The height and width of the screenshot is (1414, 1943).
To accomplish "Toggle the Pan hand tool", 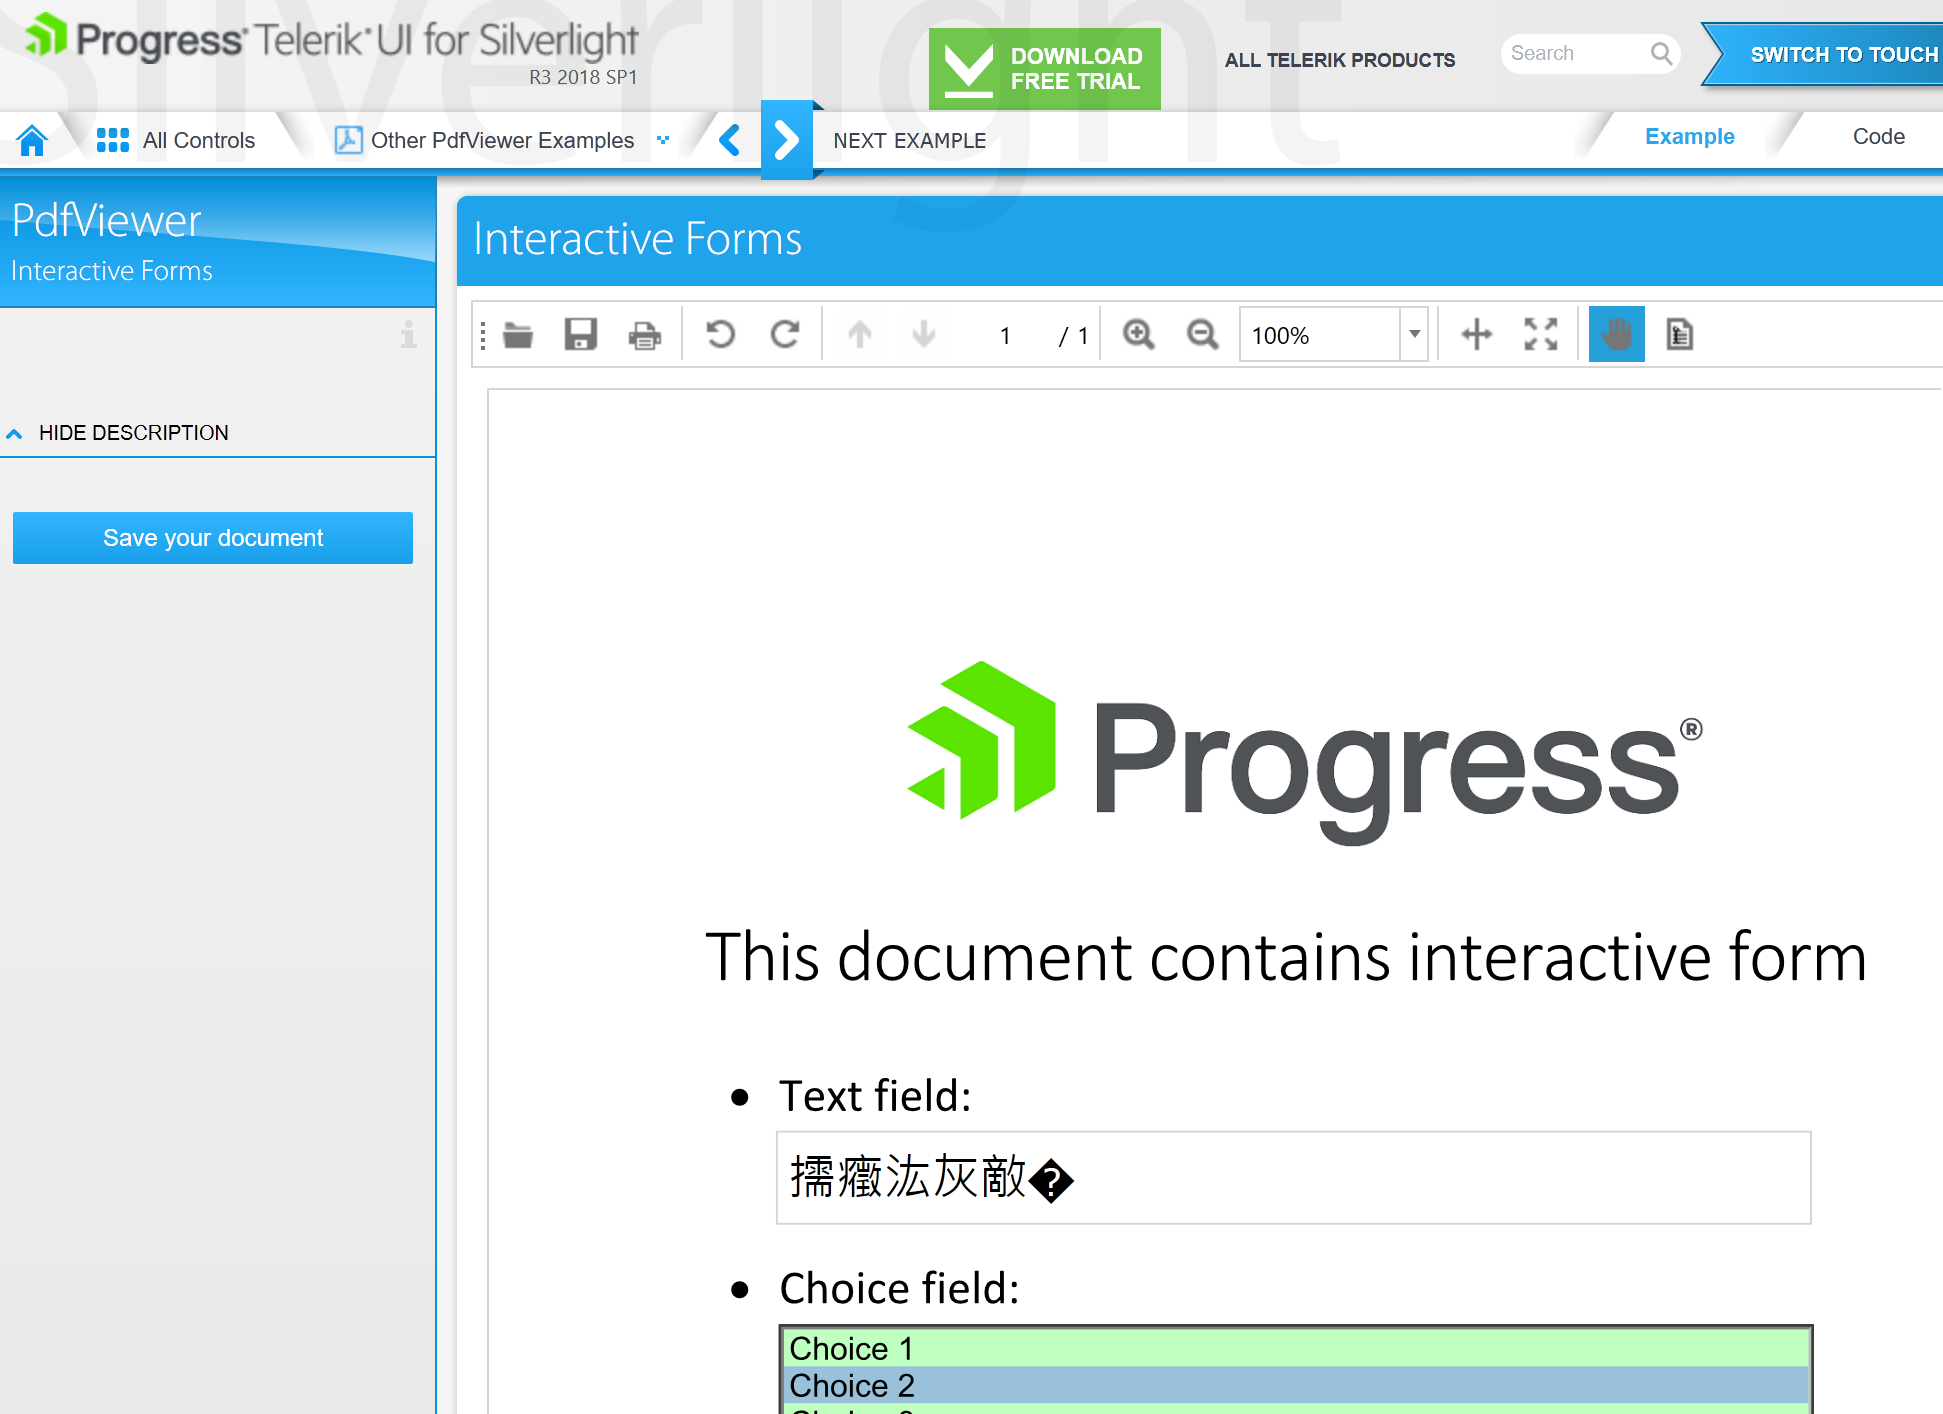I will point(1616,335).
